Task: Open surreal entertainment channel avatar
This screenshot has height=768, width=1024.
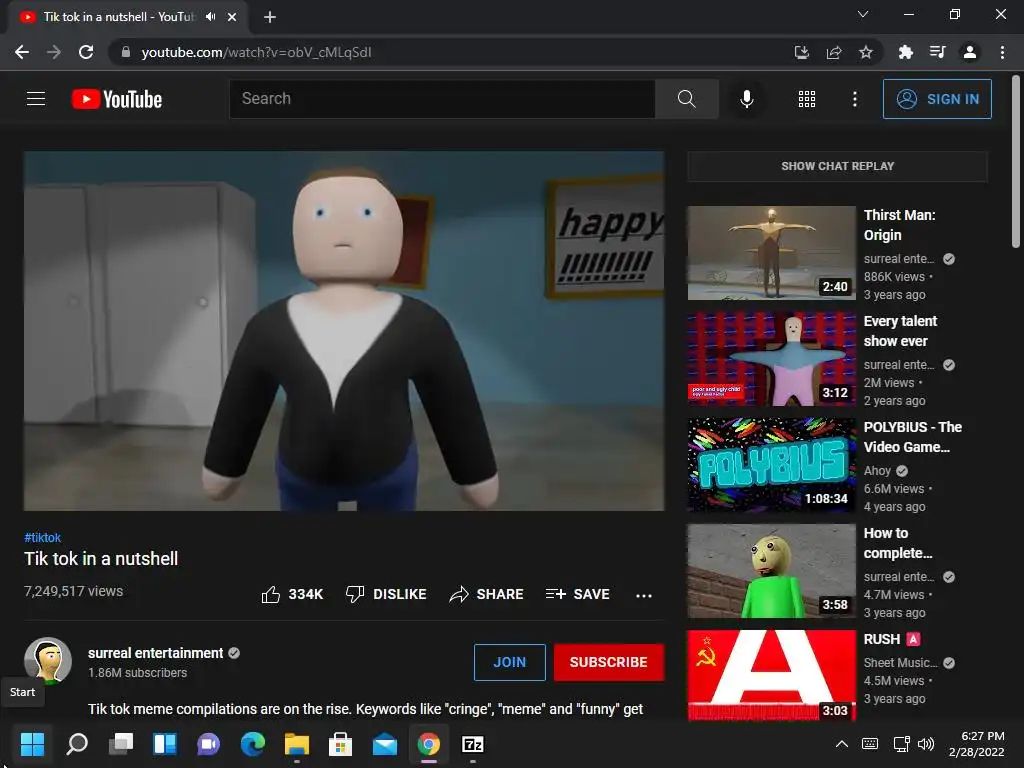Action: [x=48, y=660]
